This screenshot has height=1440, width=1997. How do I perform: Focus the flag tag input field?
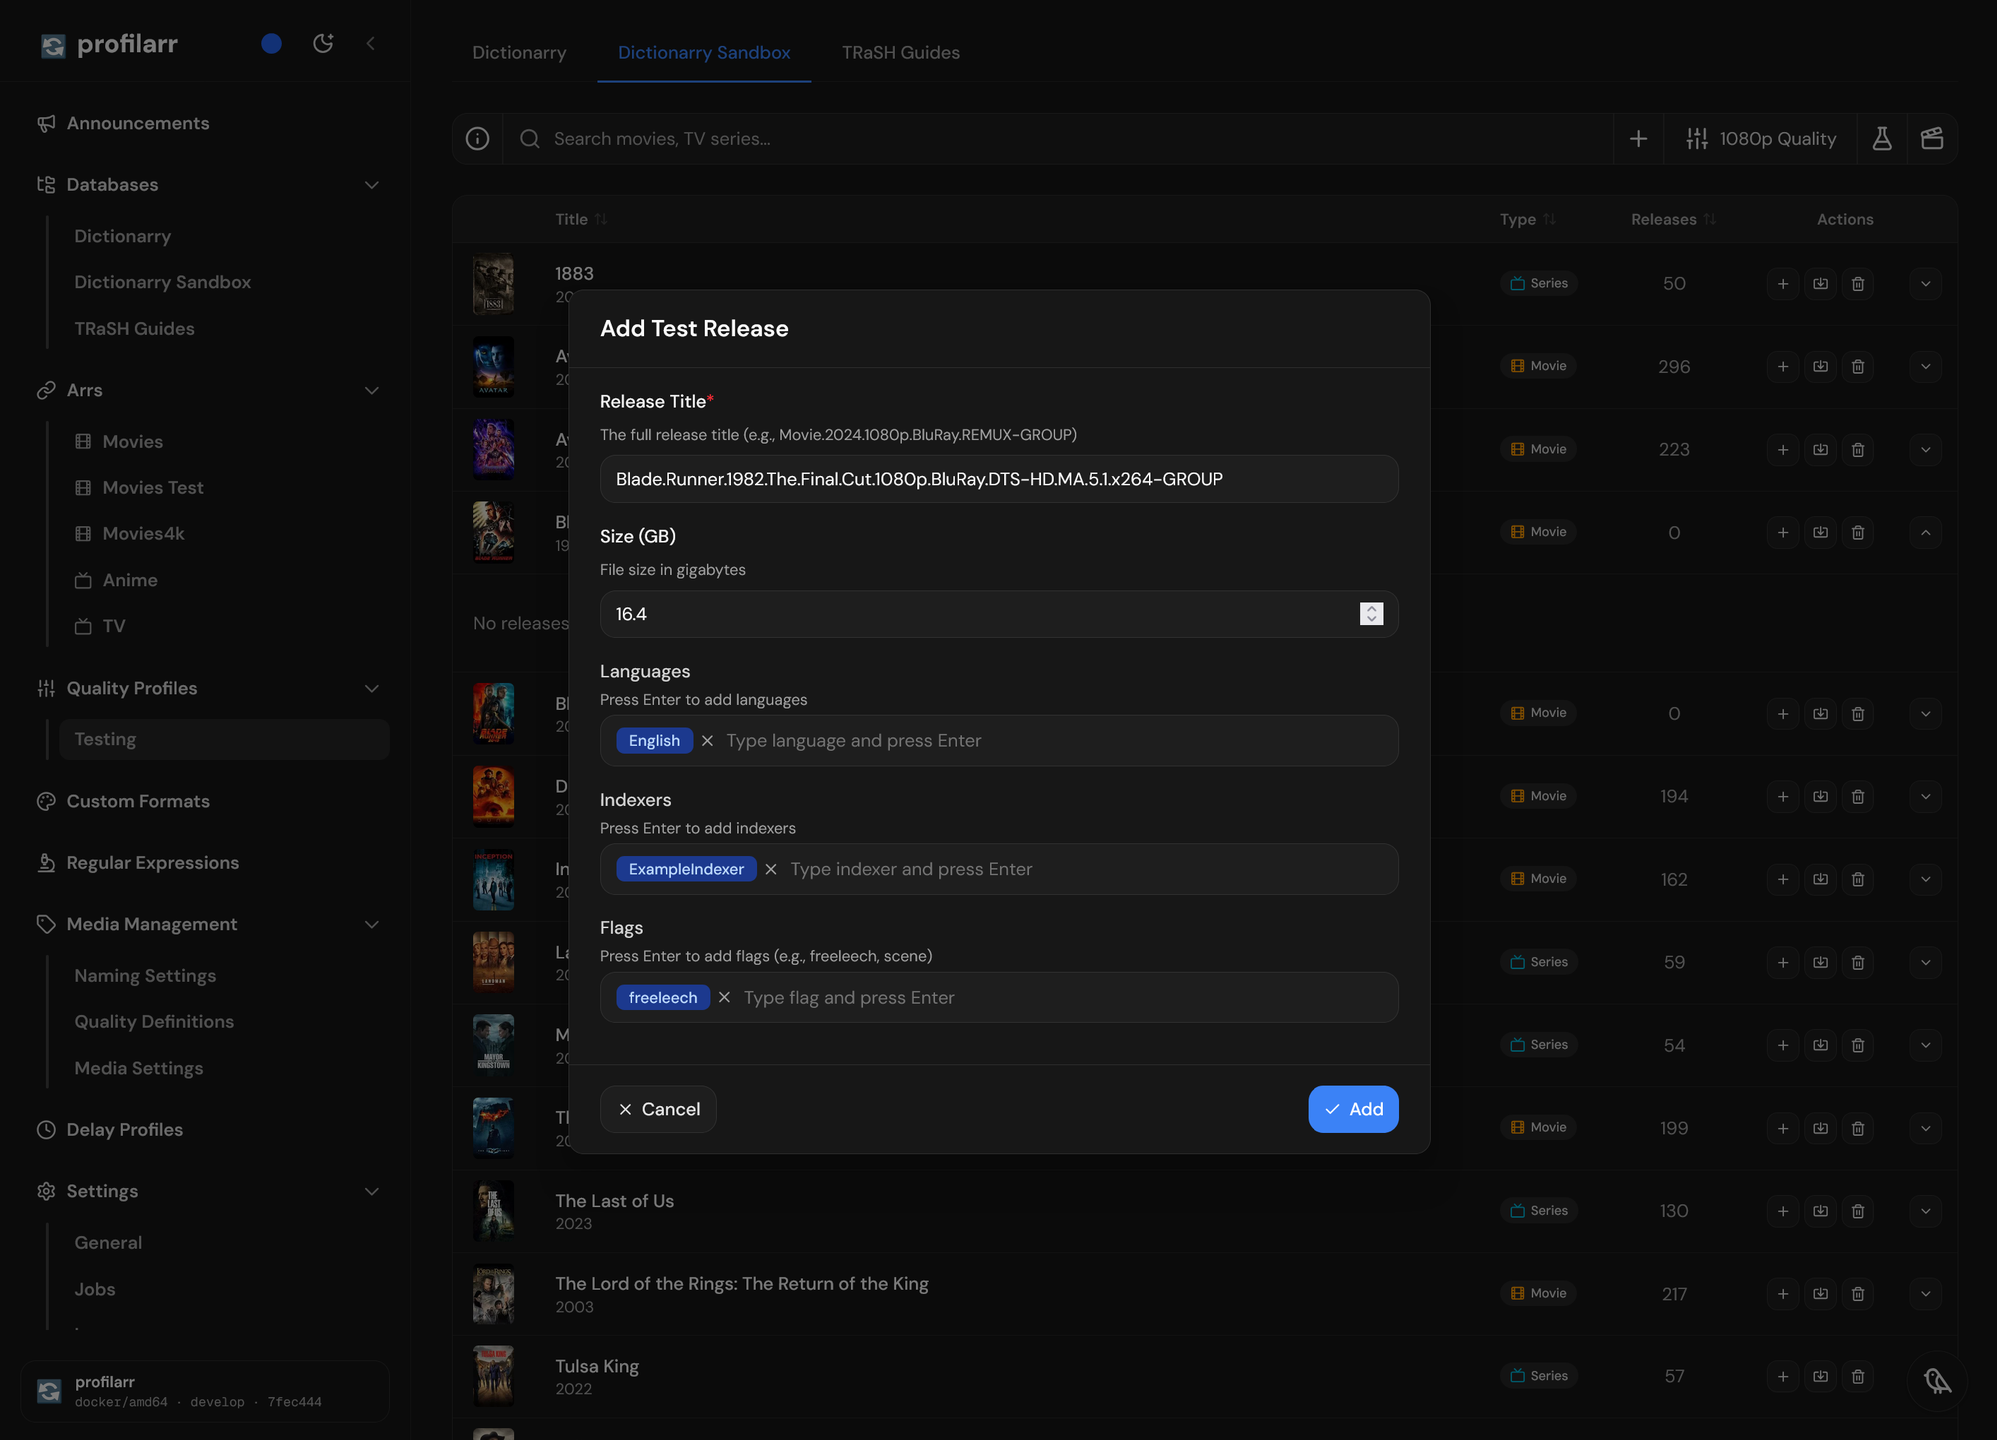click(x=1063, y=998)
